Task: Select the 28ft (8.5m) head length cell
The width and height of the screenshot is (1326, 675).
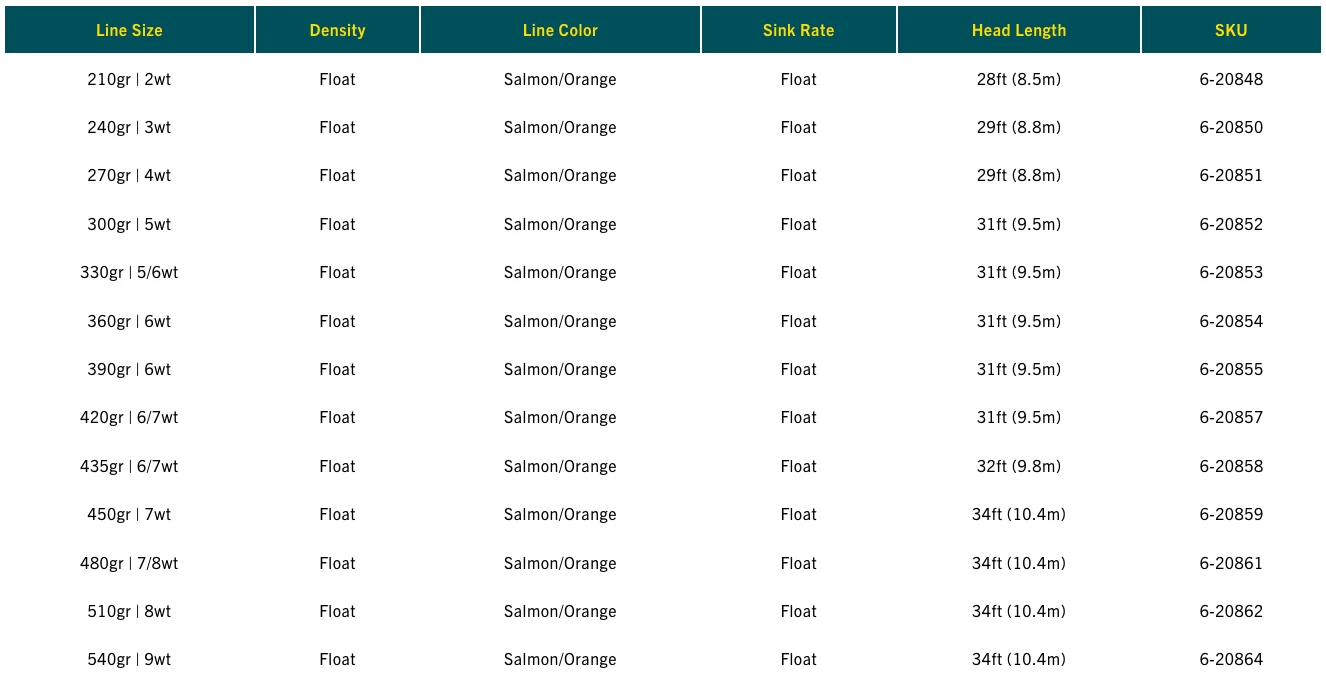Action: (x=1018, y=79)
